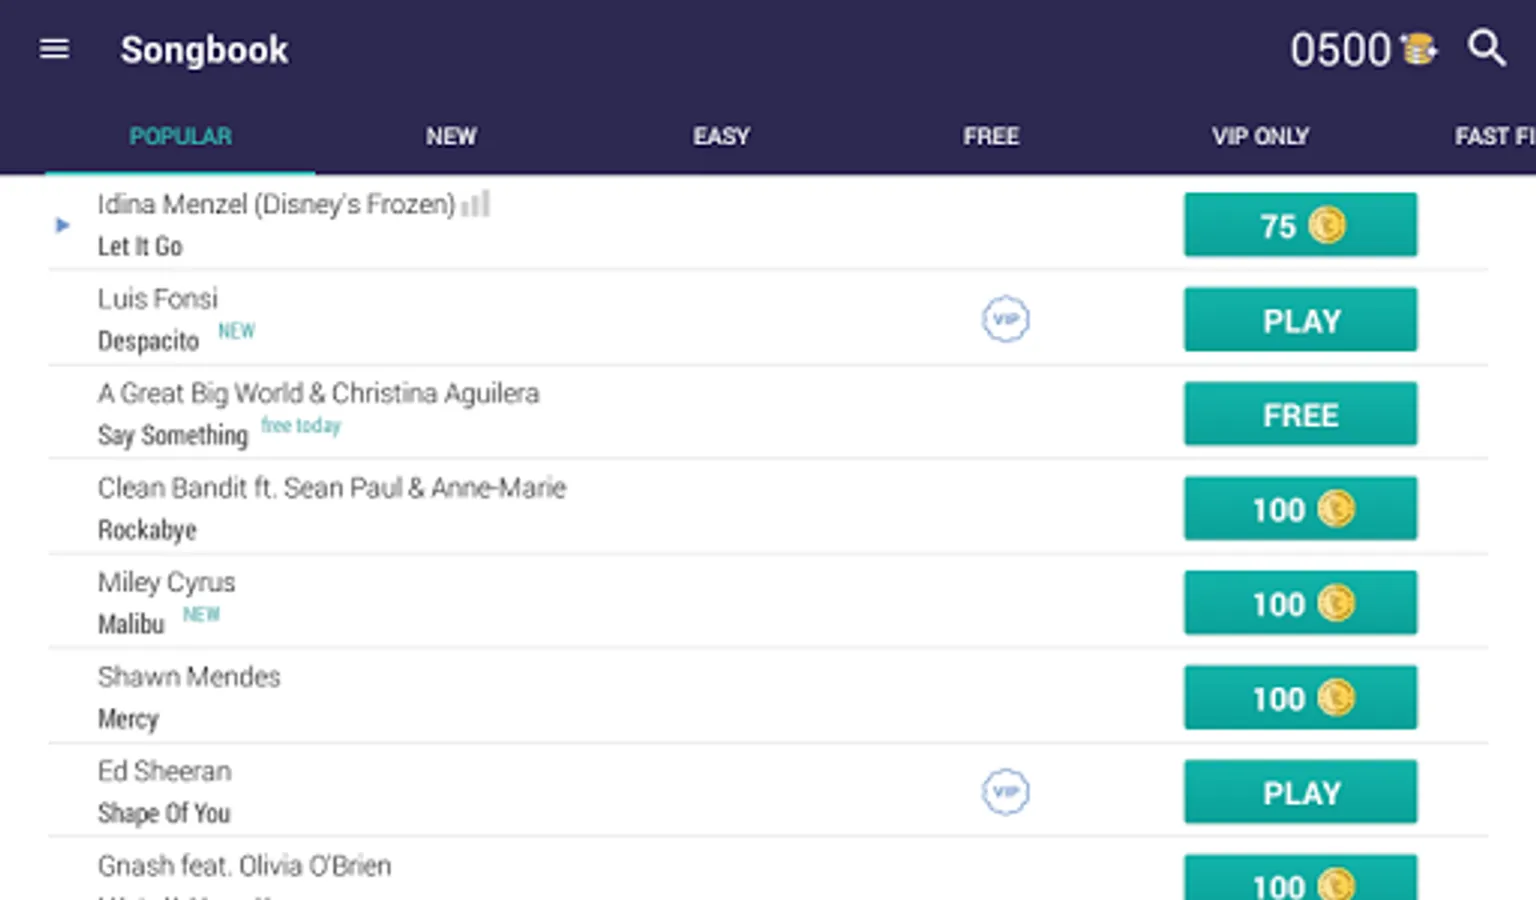The width and height of the screenshot is (1536, 900).
Task: Open the FREE tab
Action: 991,136
